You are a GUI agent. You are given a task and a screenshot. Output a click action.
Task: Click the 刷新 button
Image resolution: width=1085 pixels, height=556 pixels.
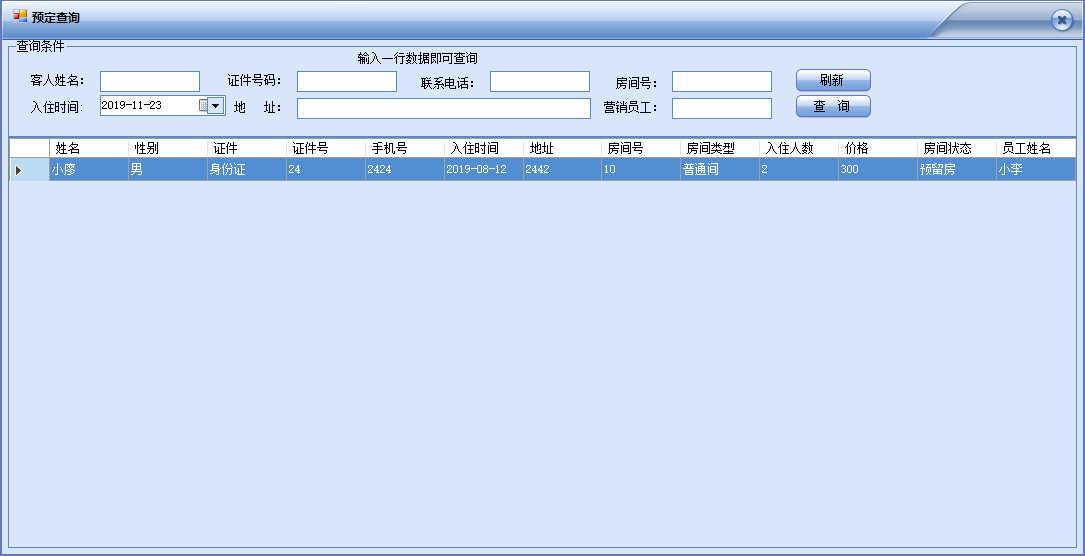click(832, 80)
